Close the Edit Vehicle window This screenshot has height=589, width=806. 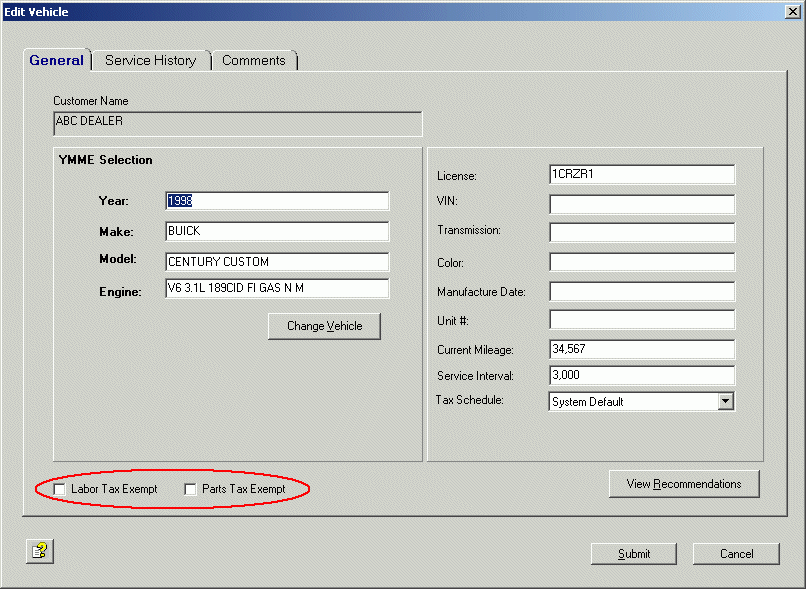point(793,11)
